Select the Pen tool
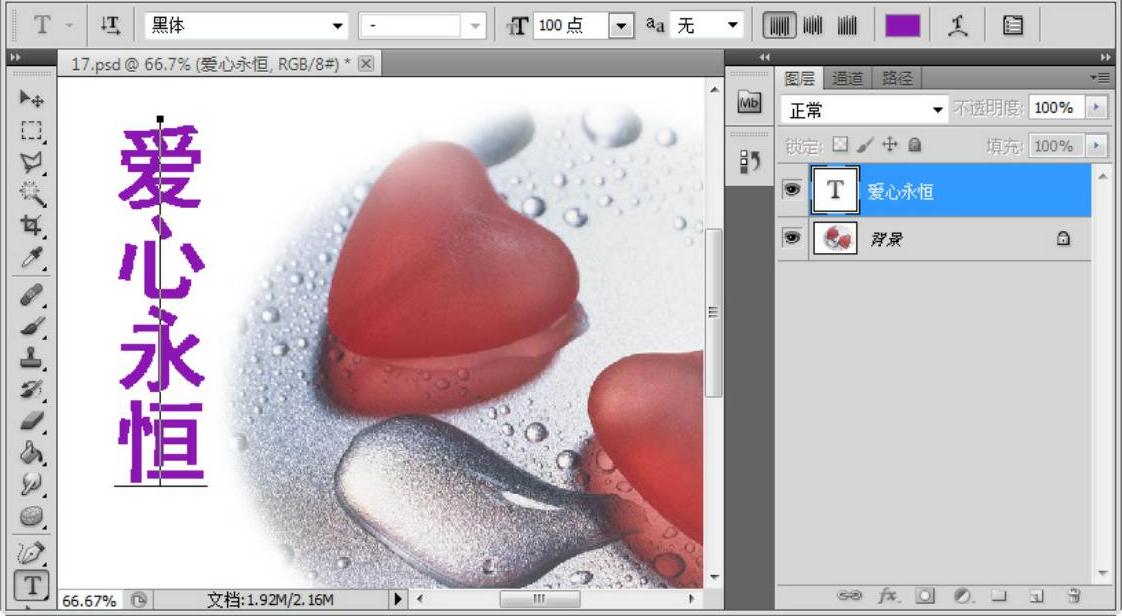Screen dimensions: 1122x616 click(x=32, y=551)
